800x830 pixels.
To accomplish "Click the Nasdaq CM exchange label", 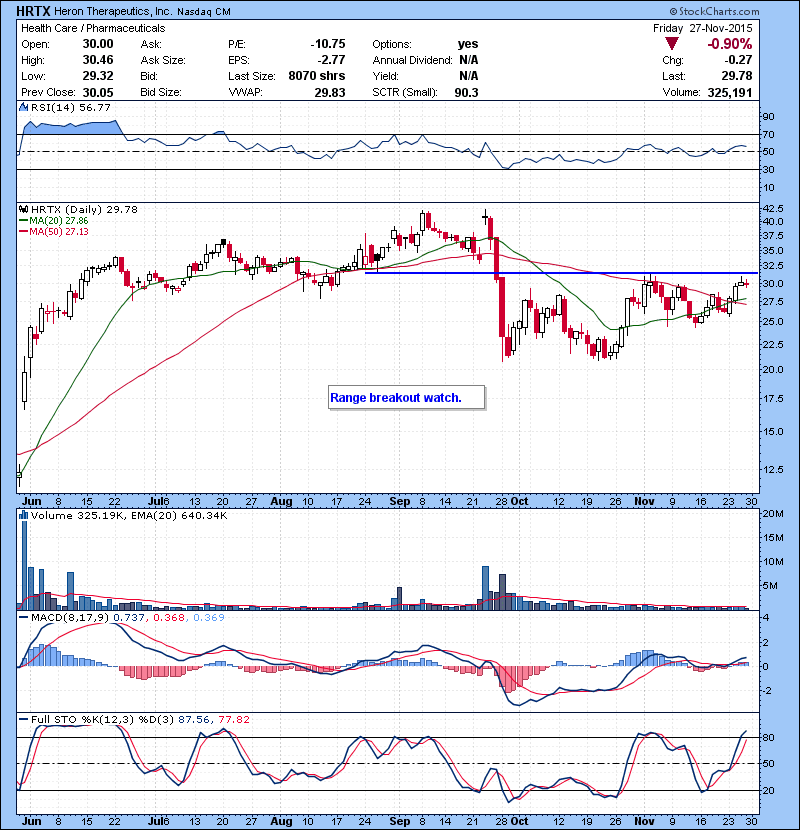I will [204, 12].
